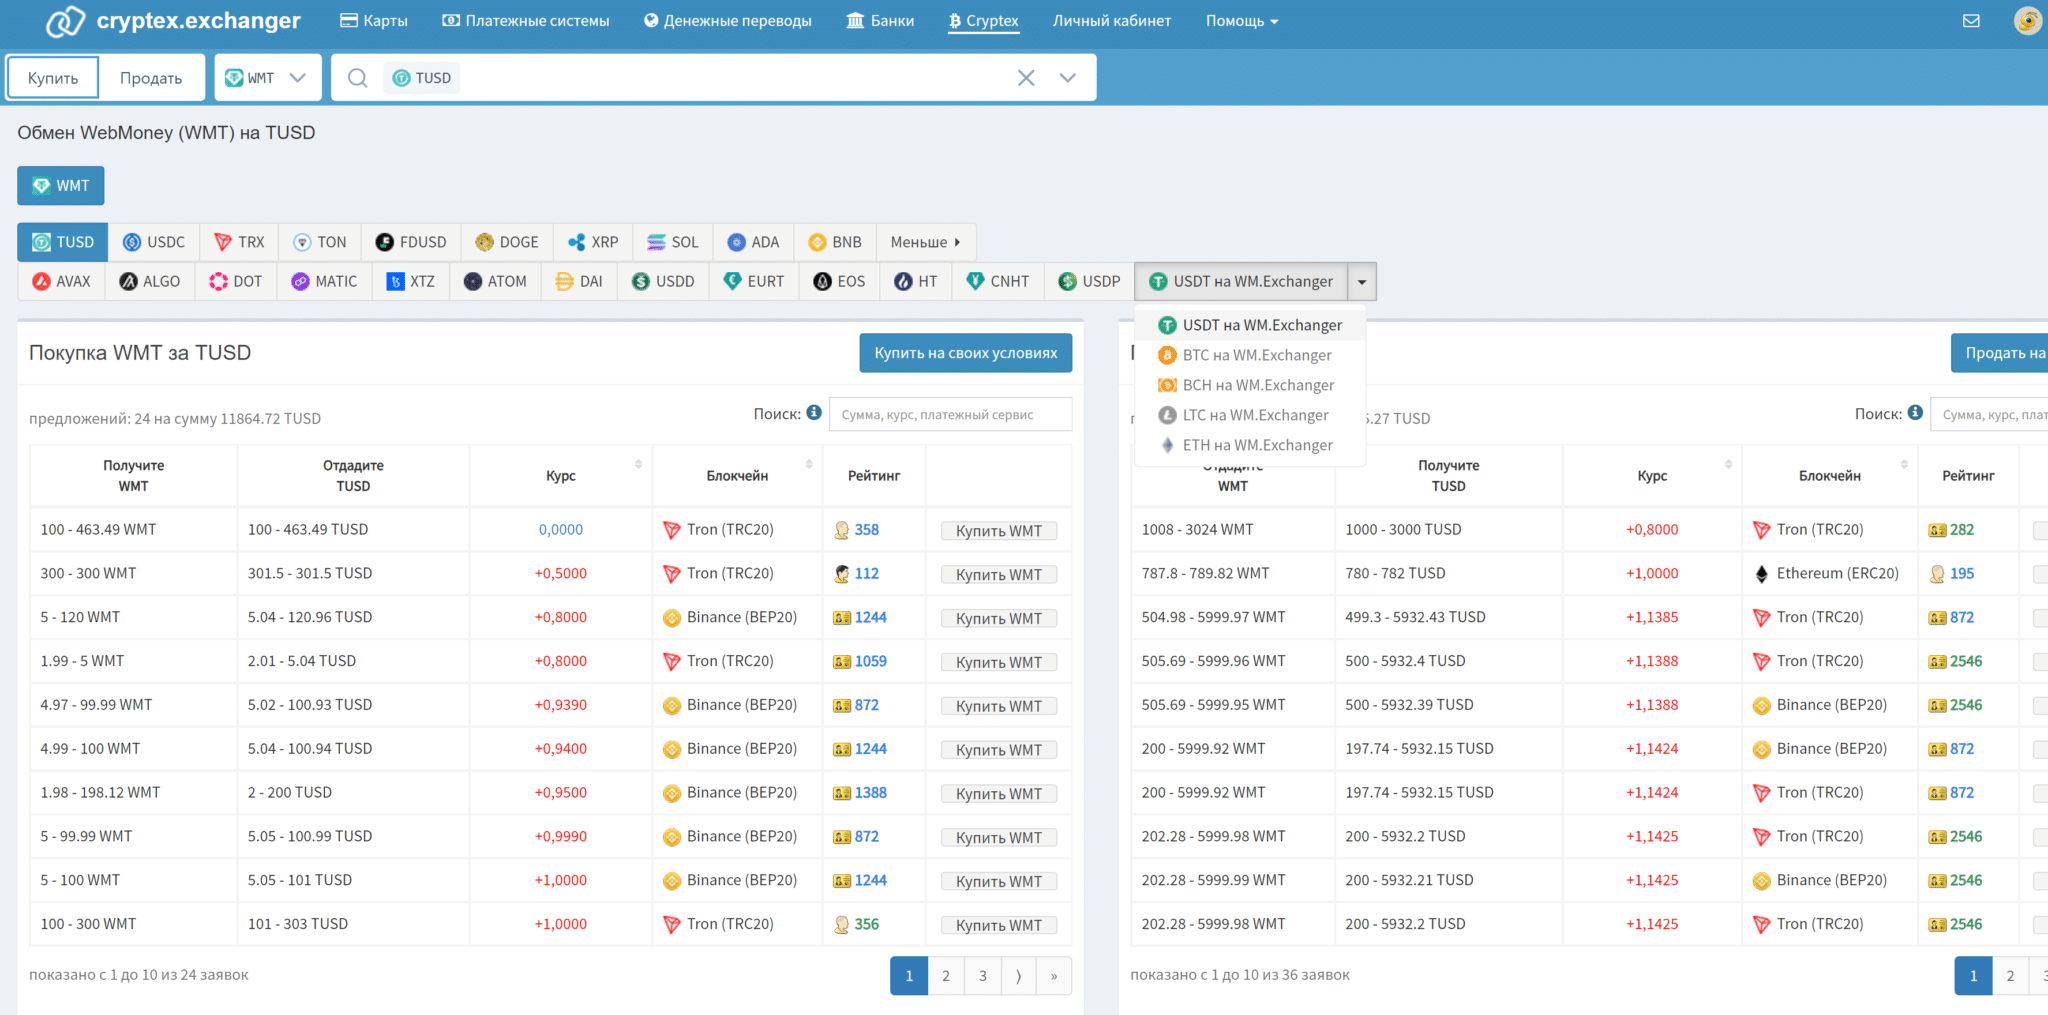Expand the Помощь dropdown menu

pyautogui.click(x=1241, y=21)
